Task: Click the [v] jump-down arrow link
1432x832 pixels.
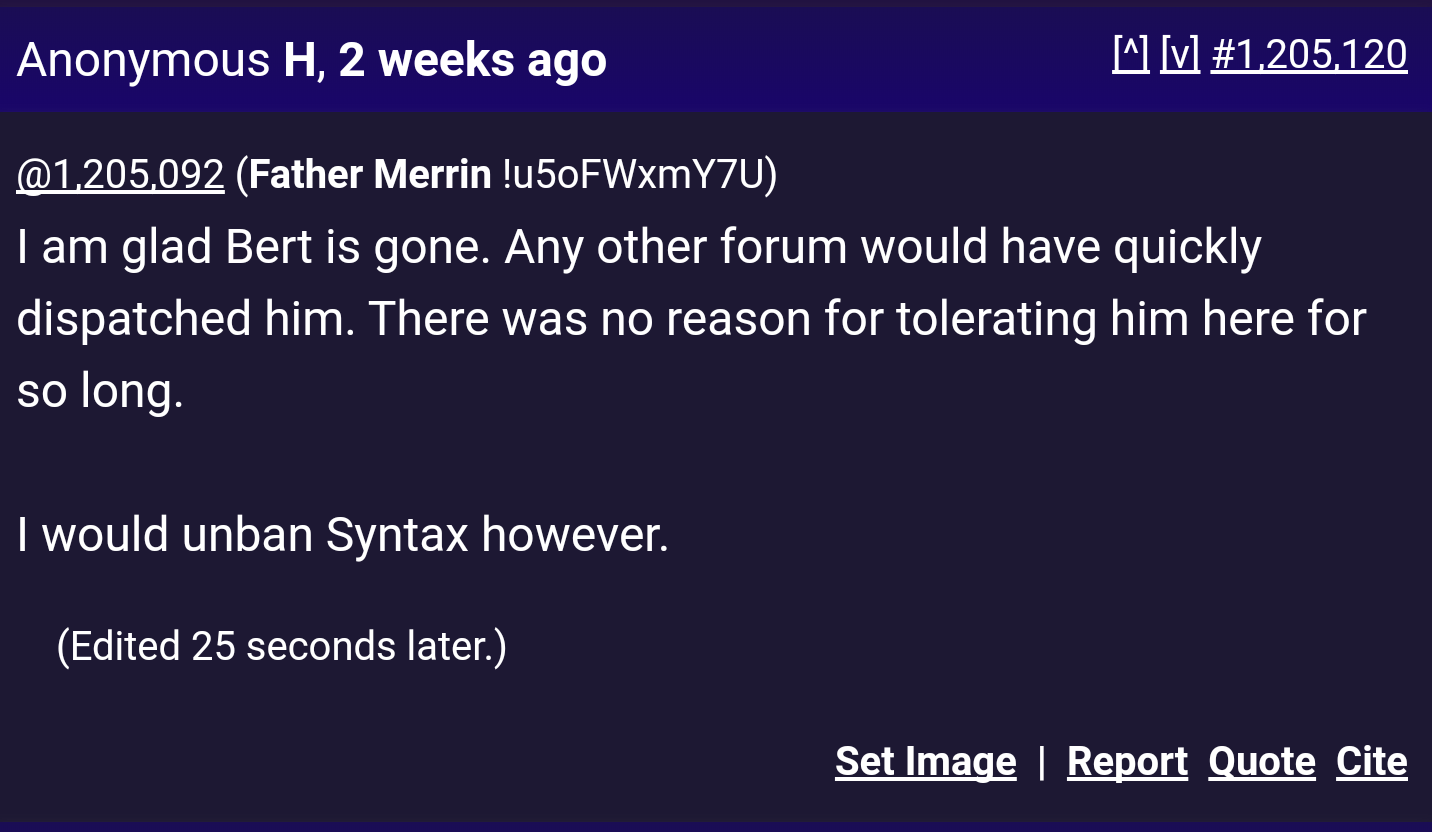Action: pyautogui.click(x=1179, y=54)
